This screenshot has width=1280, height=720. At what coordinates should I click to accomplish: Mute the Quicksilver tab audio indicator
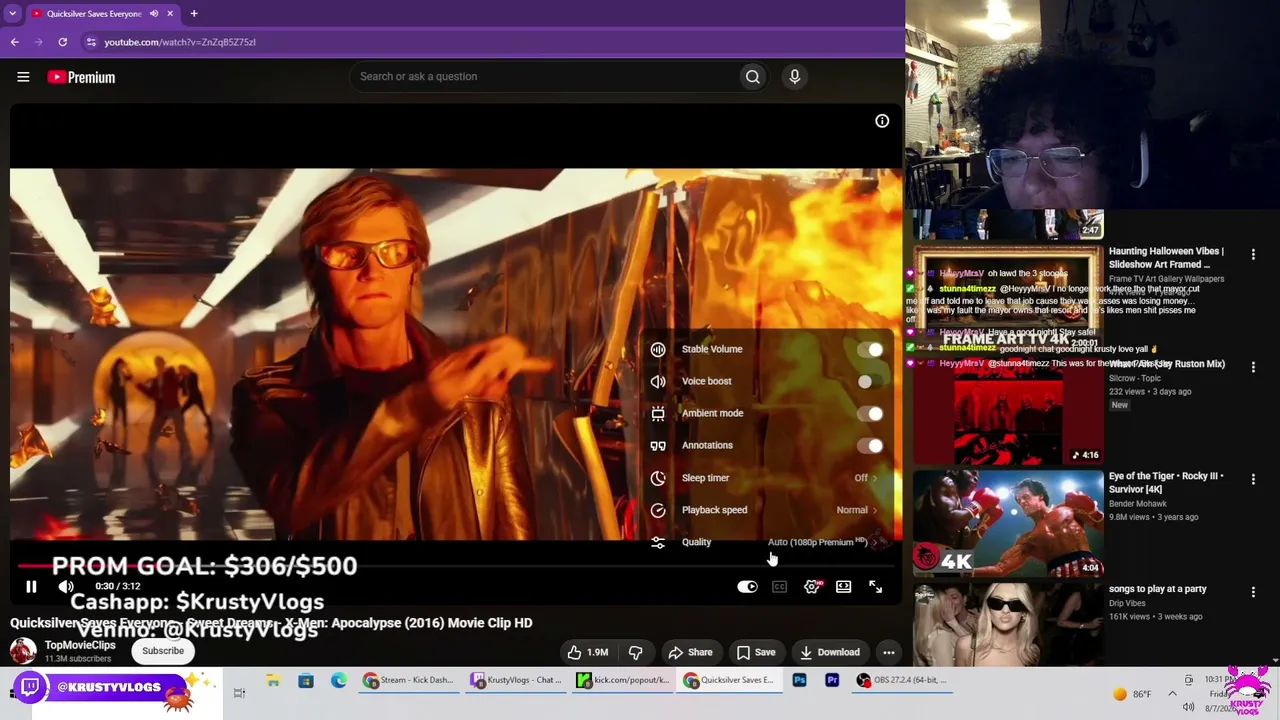pos(154,14)
